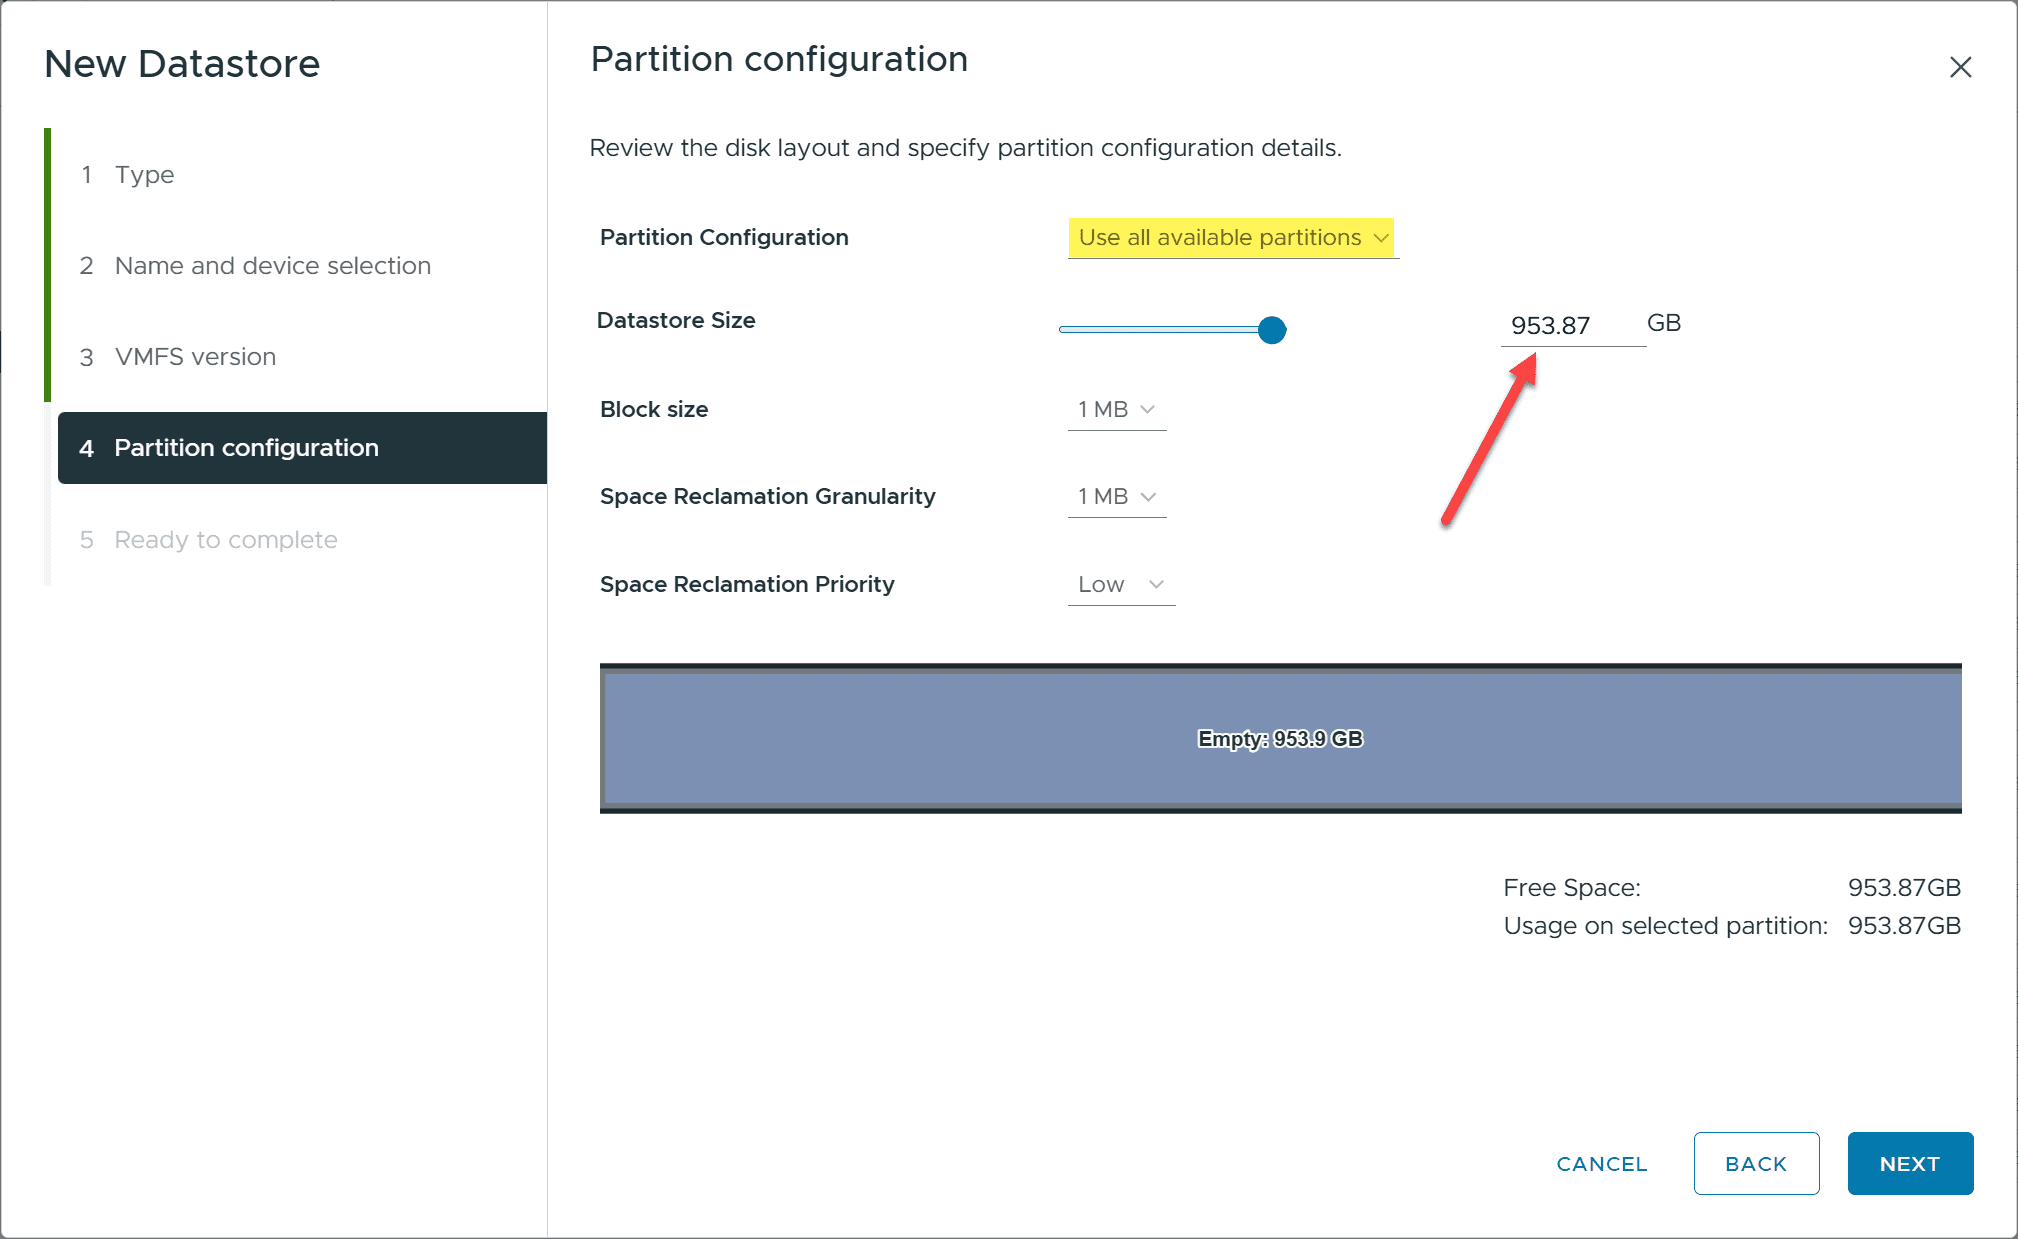Open the Partition Configuration dropdown

click(1233, 238)
